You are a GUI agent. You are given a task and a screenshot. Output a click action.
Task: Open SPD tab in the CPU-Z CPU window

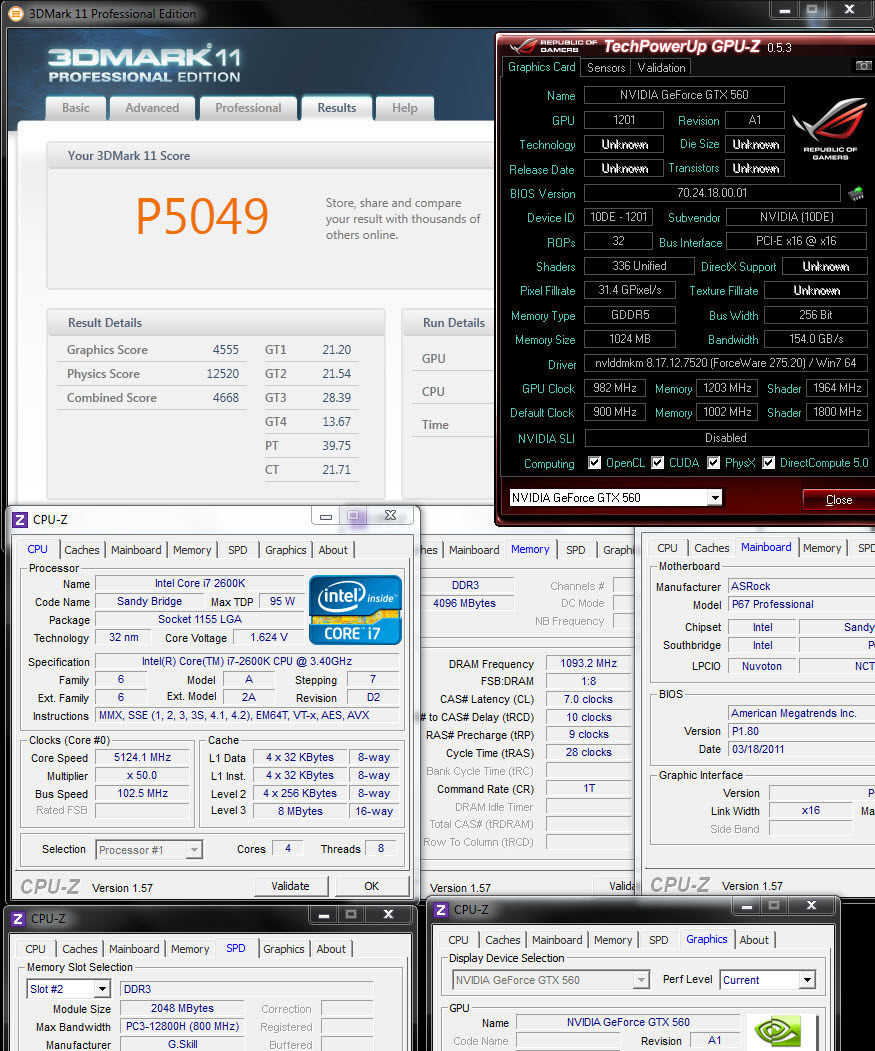(237, 550)
